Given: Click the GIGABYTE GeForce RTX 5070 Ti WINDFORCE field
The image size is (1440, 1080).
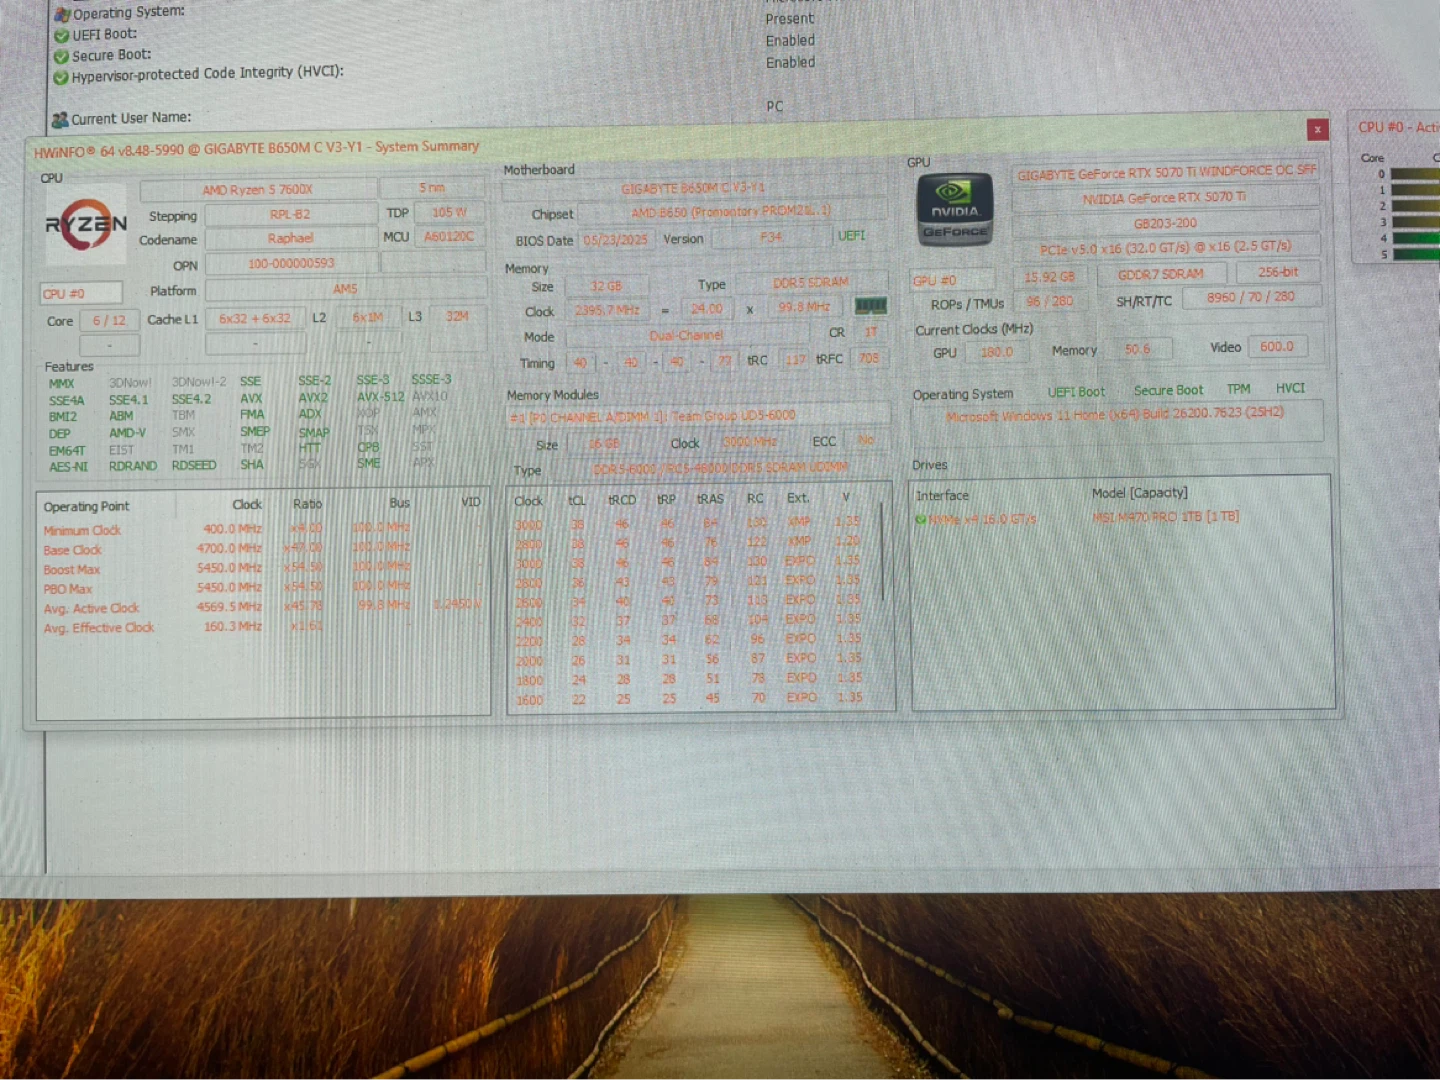Looking at the screenshot, I should pos(1166,172).
